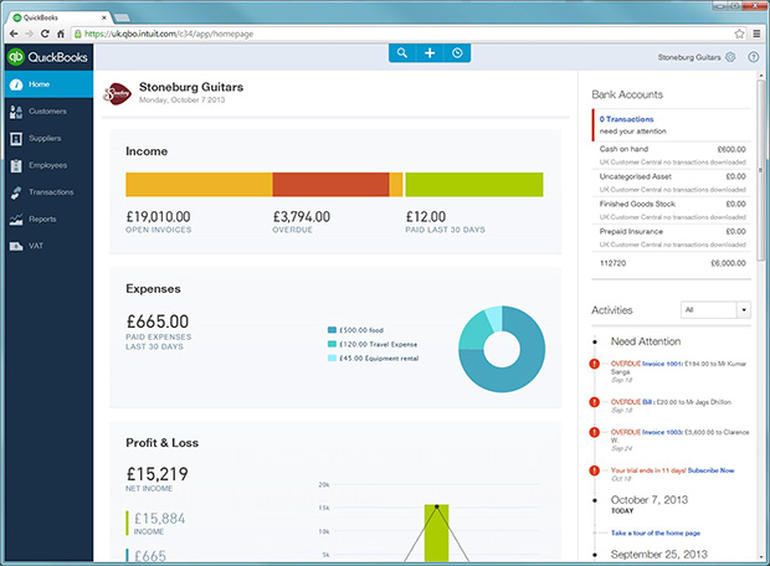The height and width of the screenshot is (566, 770).
Task: Click the Stoneburg Guitars company logo
Action: click(x=118, y=93)
